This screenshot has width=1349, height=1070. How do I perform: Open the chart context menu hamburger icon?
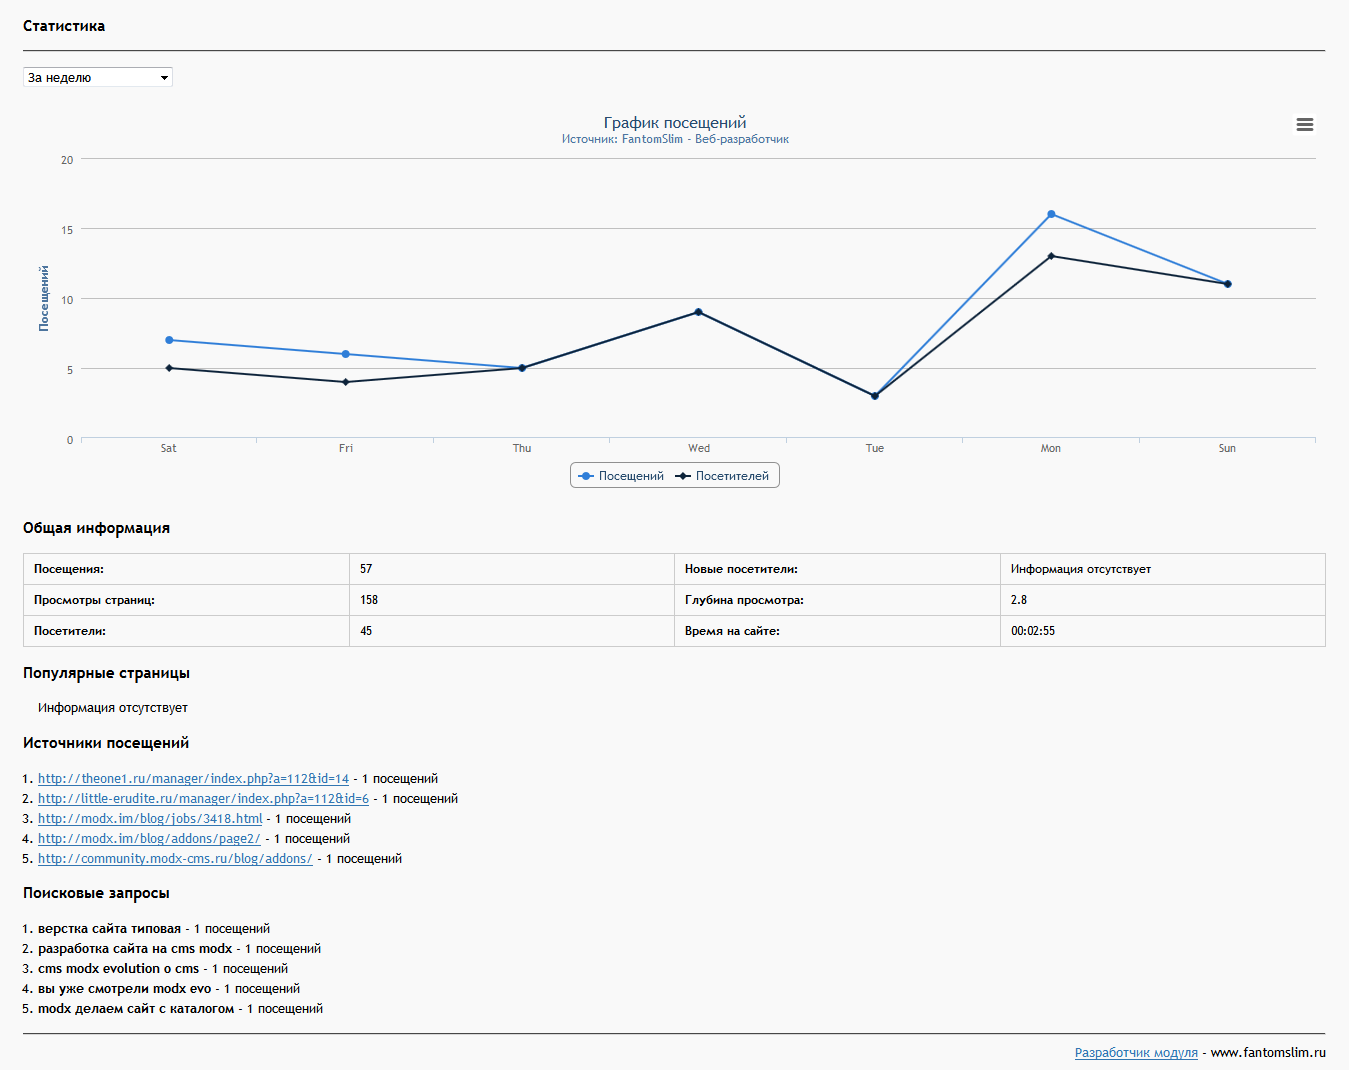[x=1304, y=125]
